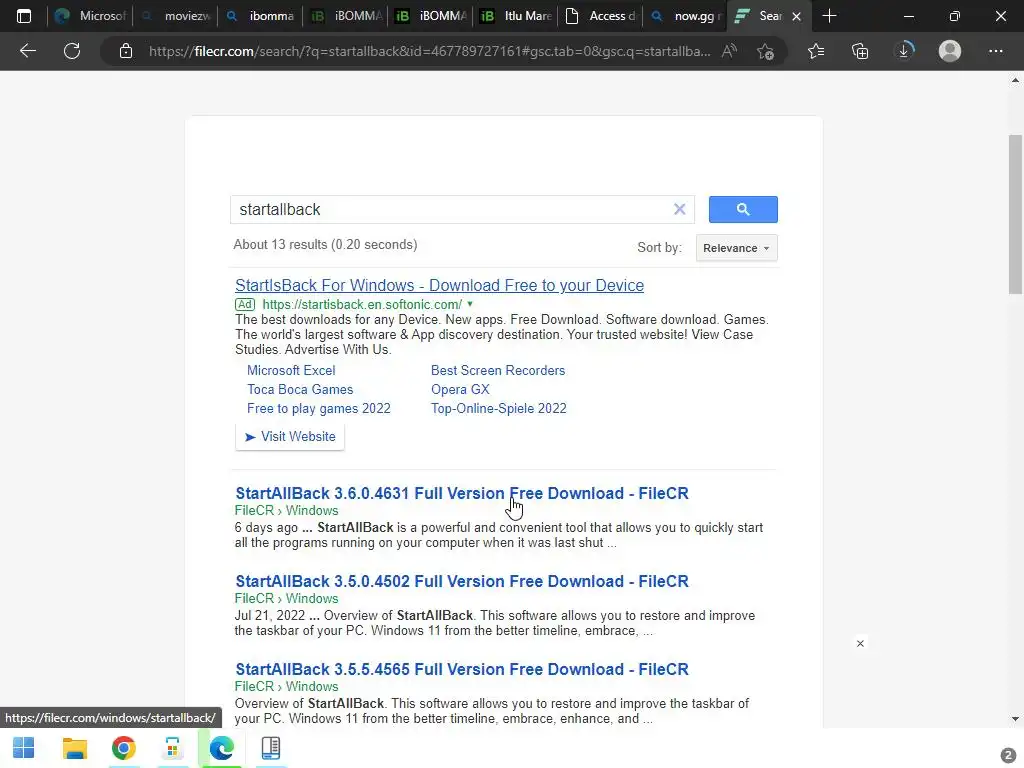The image size is (1024, 768).
Task: Click the scrollbar up arrow
Action: [x=1015, y=80]
